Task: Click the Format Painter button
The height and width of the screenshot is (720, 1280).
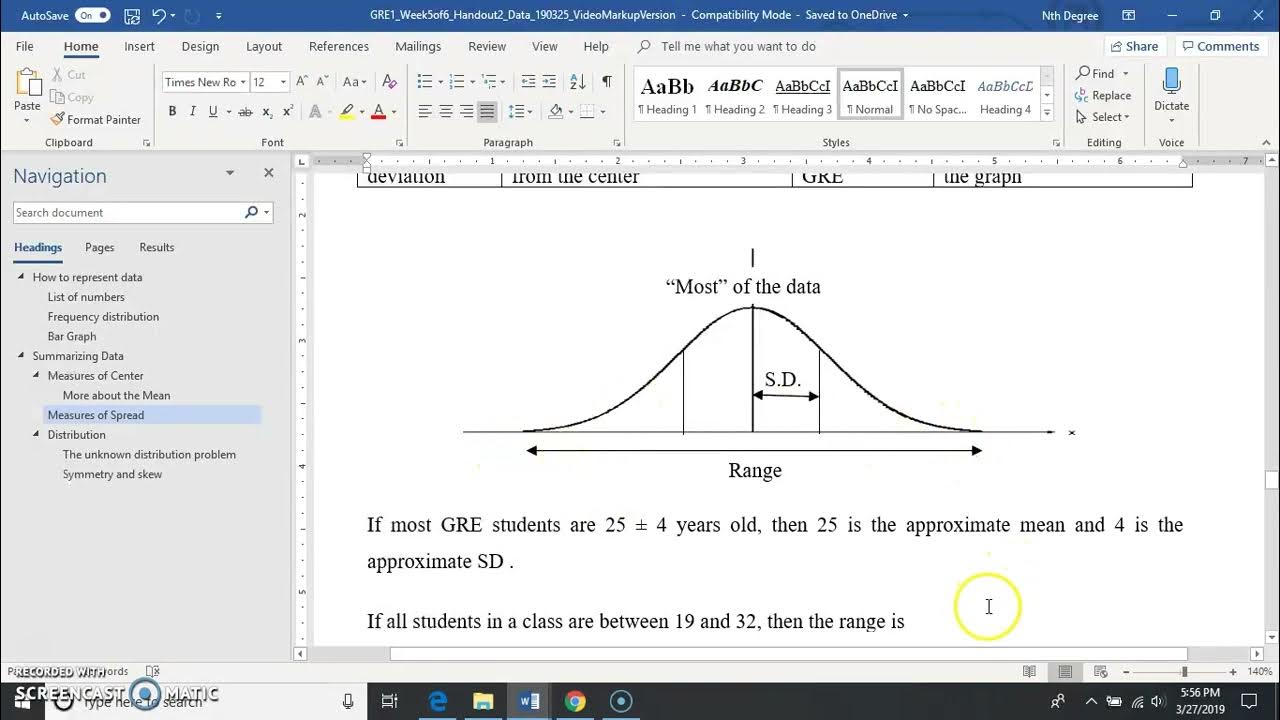Action: [x=95, y=119]
